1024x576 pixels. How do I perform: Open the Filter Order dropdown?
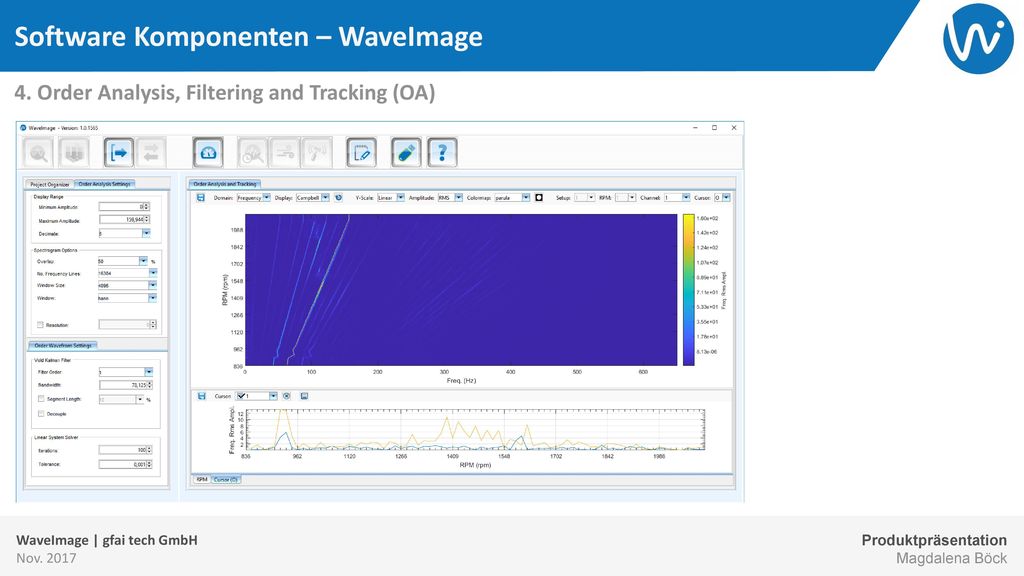(126, 372)
